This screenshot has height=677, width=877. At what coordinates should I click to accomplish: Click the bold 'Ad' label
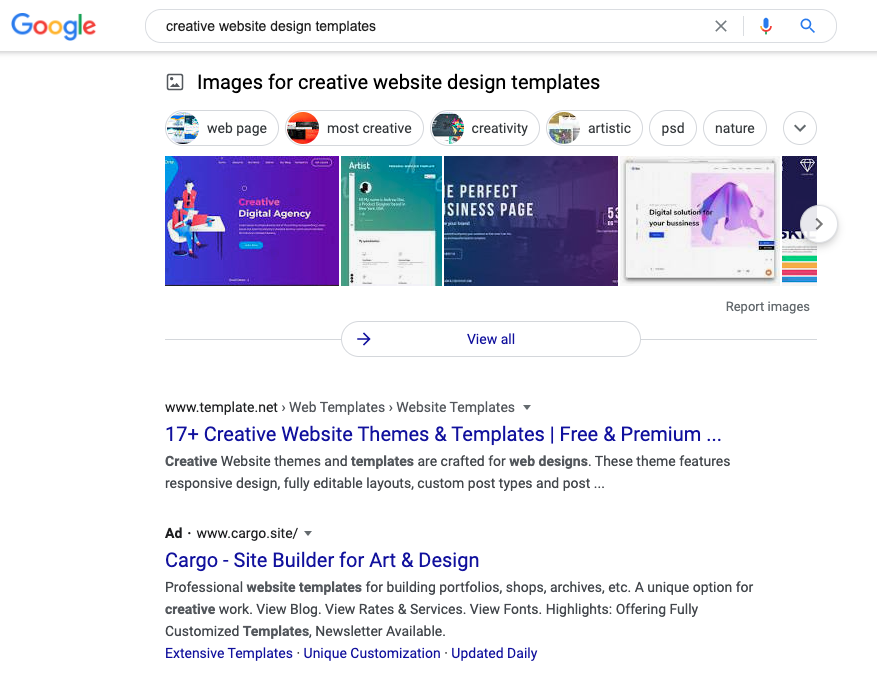(x=173, y=533)
